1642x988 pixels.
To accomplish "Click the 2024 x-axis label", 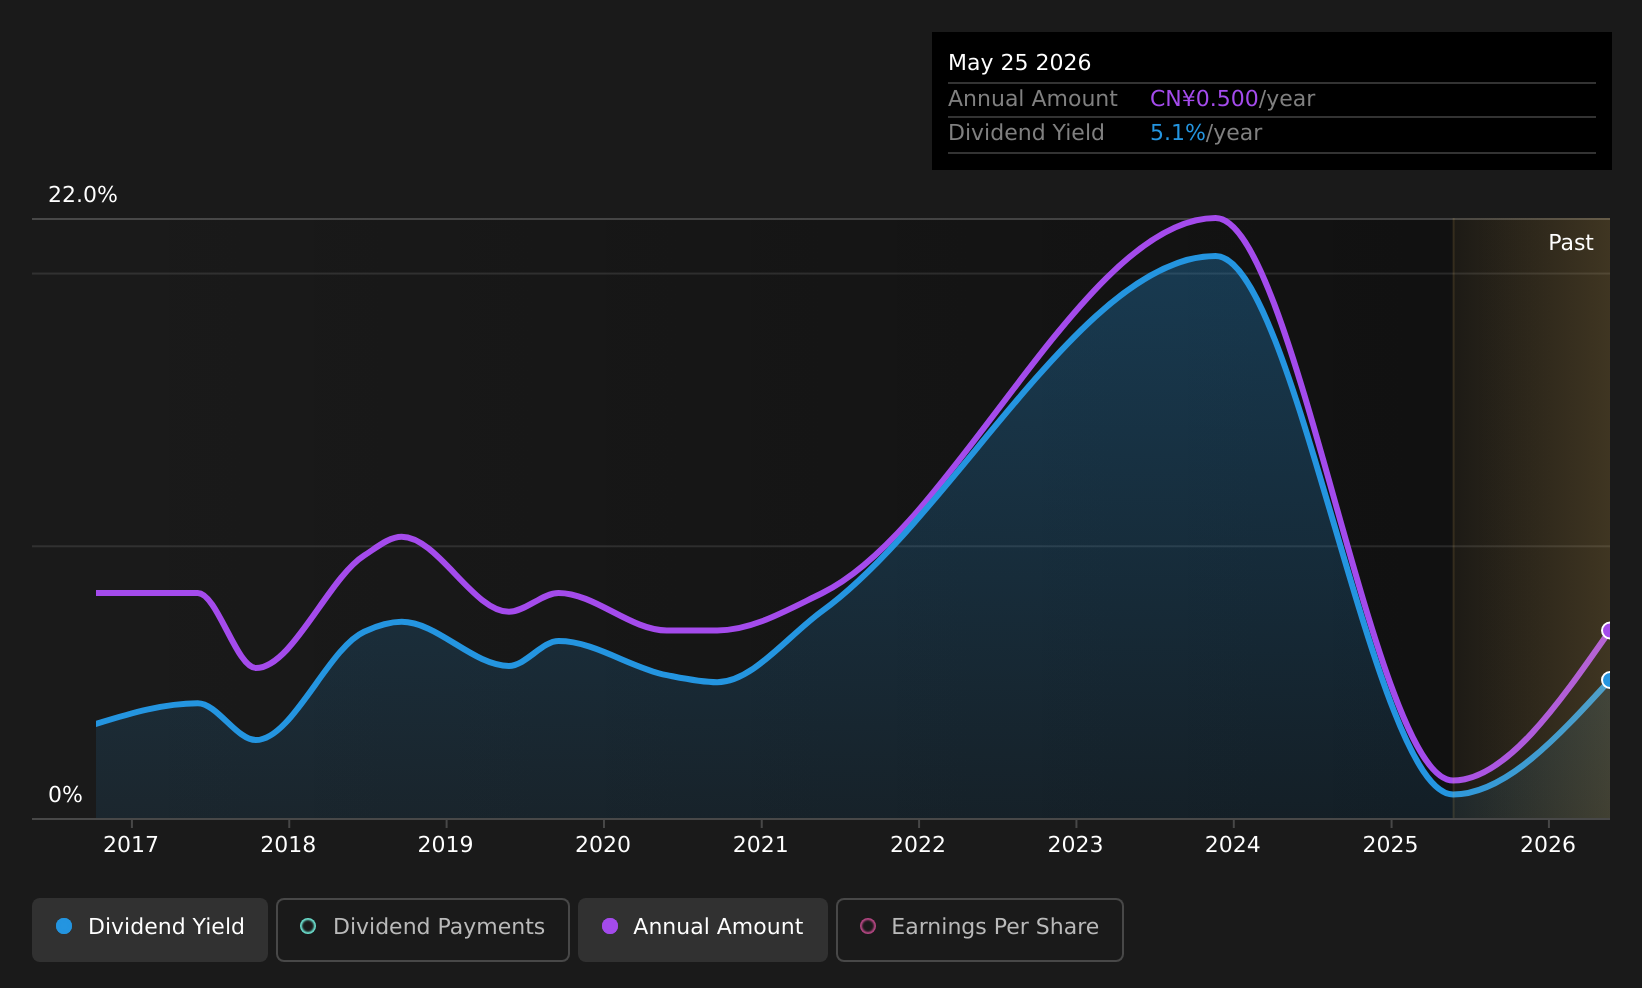I will tap(1233, 845).
